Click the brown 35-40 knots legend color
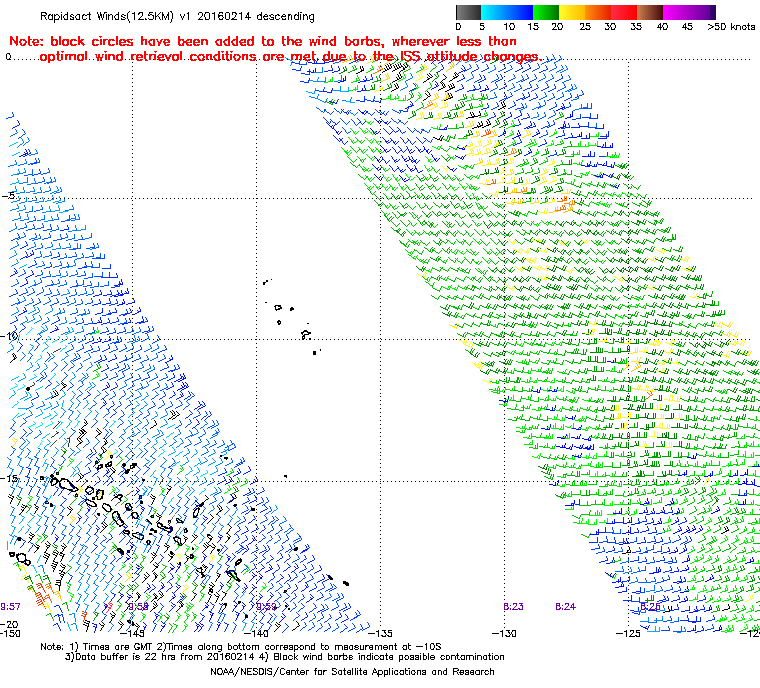 (650, 12)
